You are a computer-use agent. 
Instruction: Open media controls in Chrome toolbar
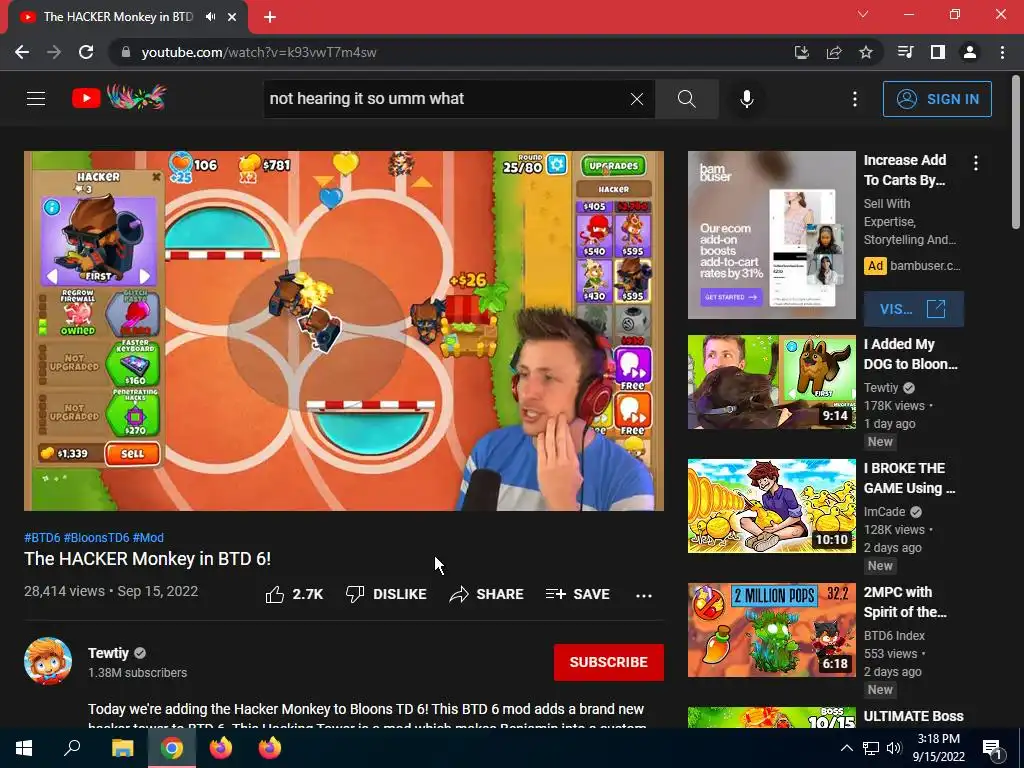[x=905, y=52]
